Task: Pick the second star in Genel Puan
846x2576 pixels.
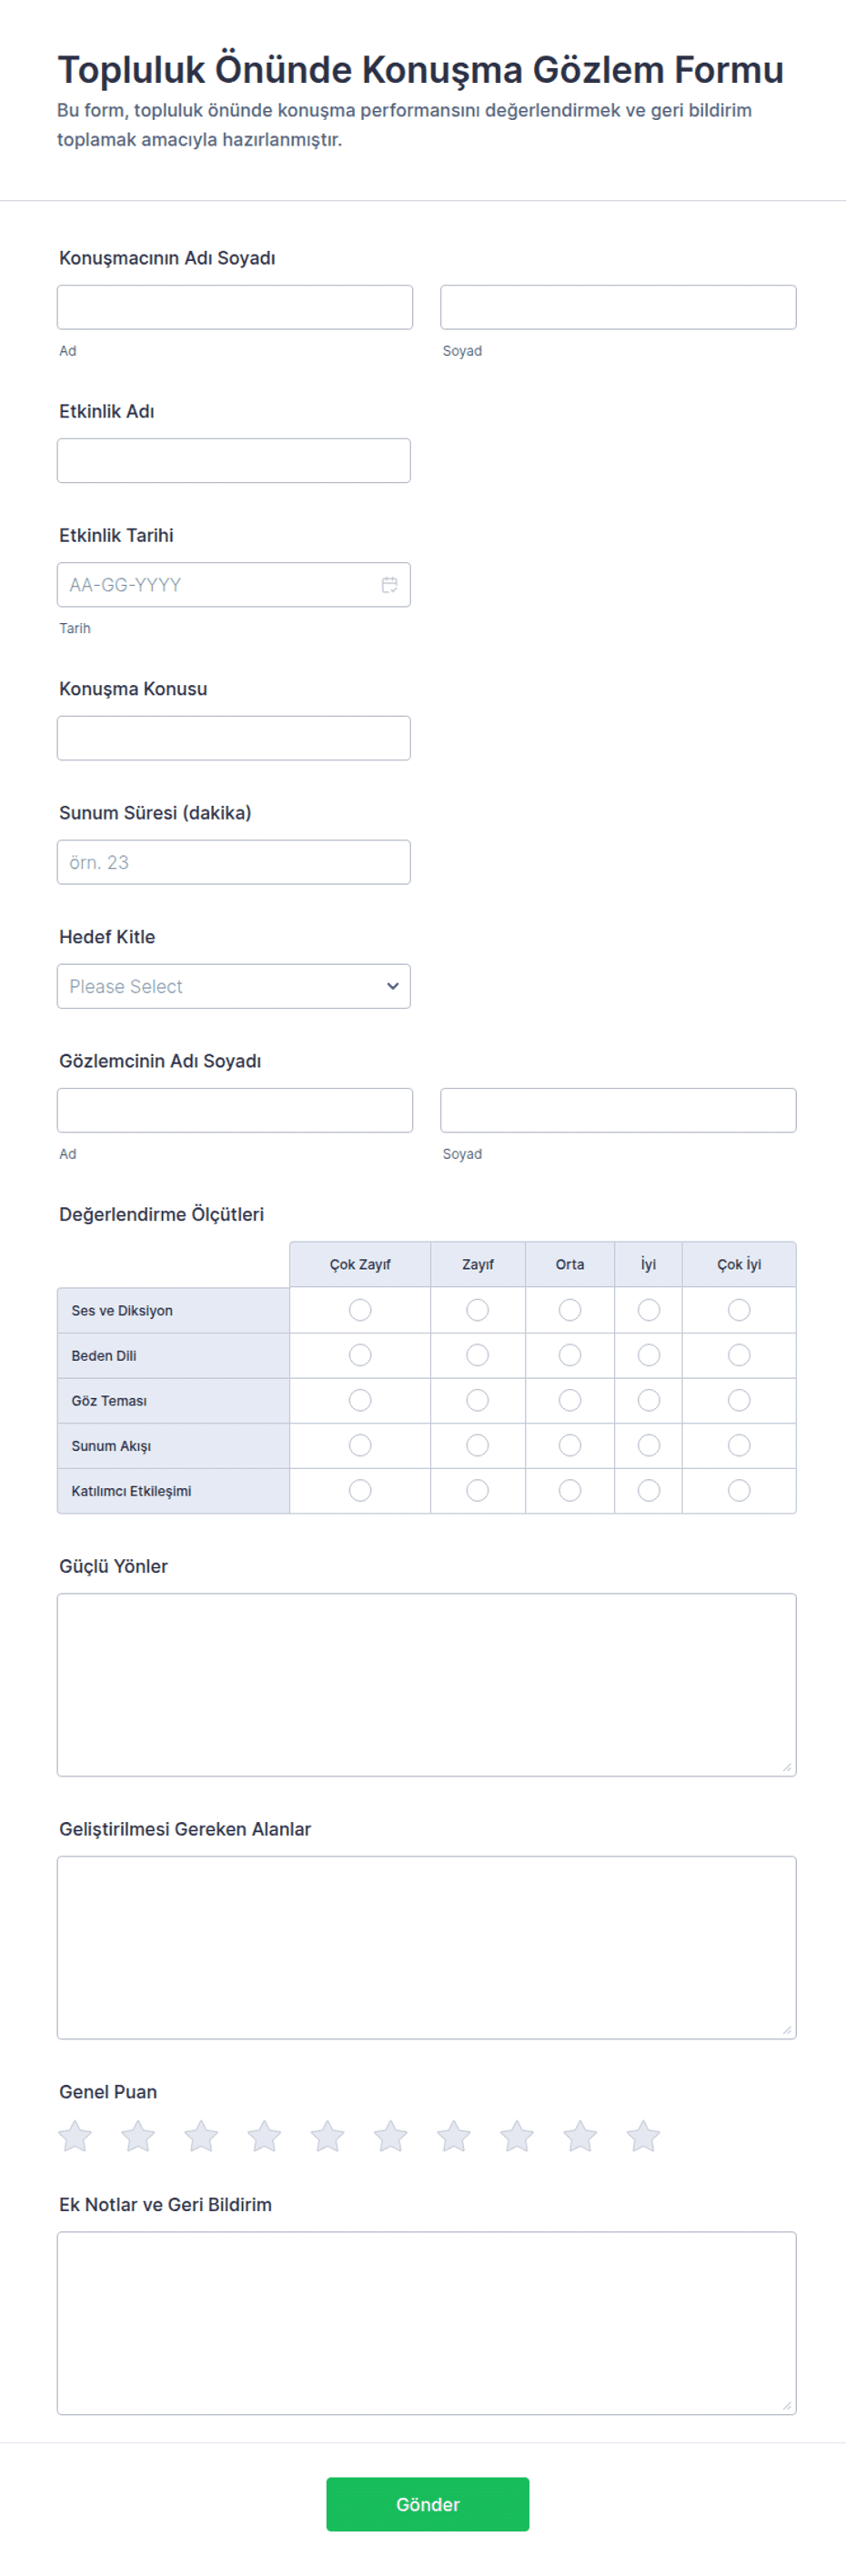Action: [138, 2136]
